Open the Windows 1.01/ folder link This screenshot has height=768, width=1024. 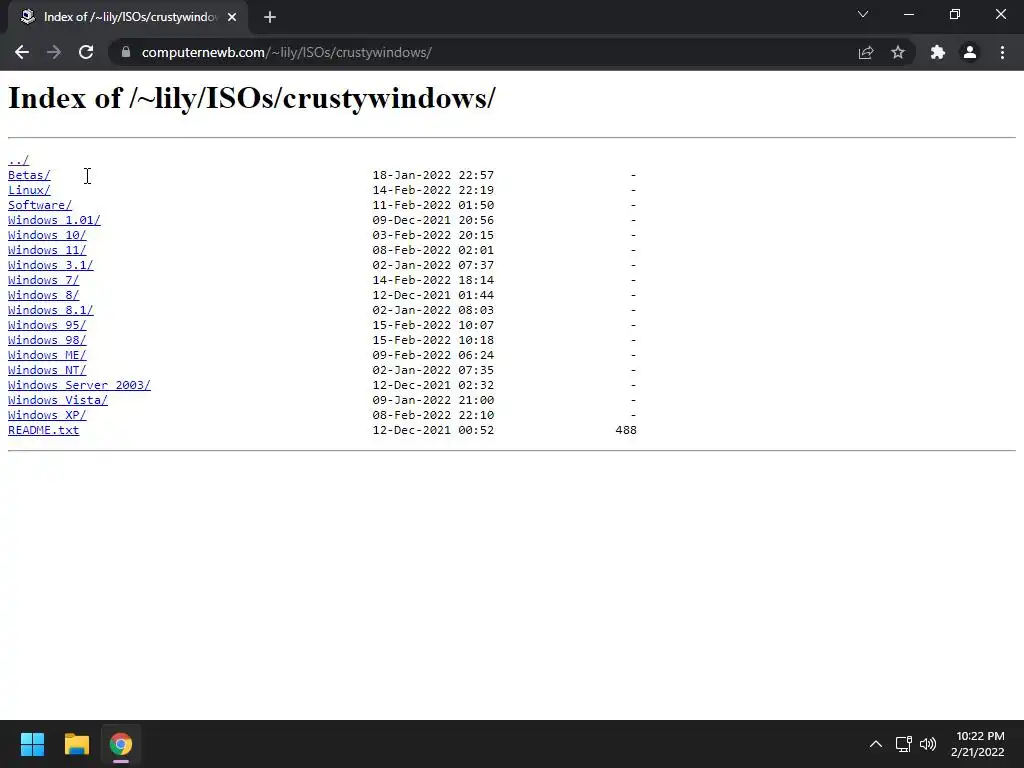[x=54, y=220]
